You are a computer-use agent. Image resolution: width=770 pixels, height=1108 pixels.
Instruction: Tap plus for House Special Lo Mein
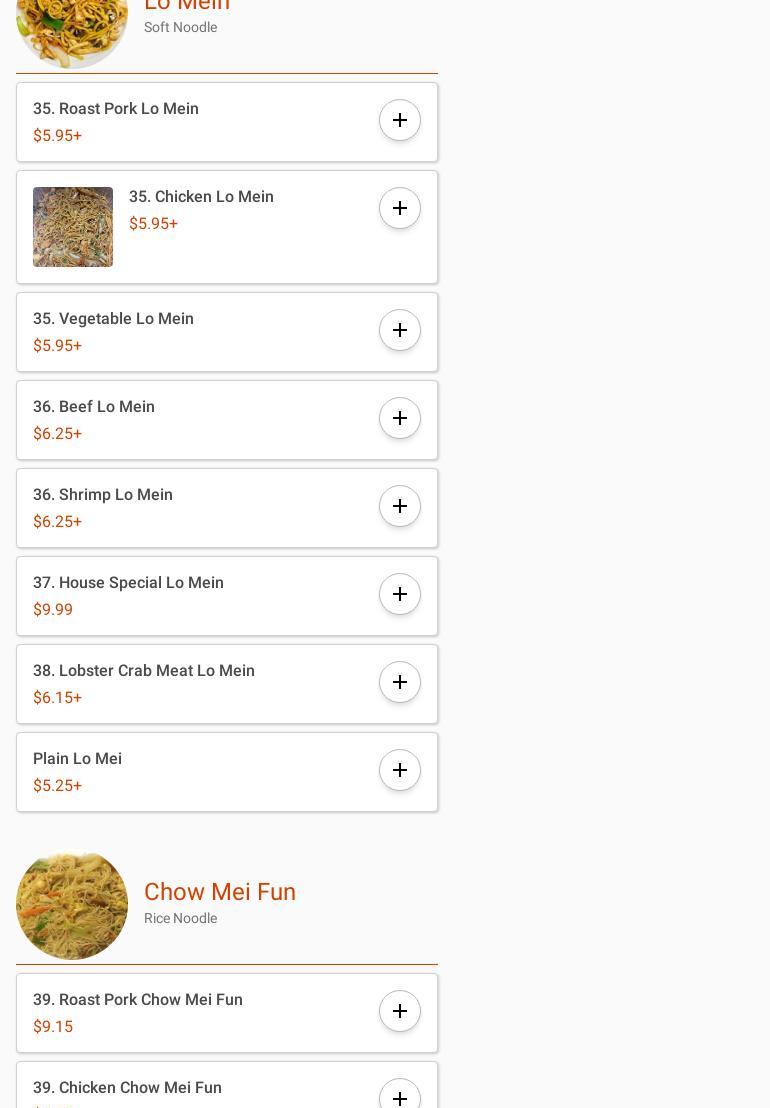click(400, 594)
